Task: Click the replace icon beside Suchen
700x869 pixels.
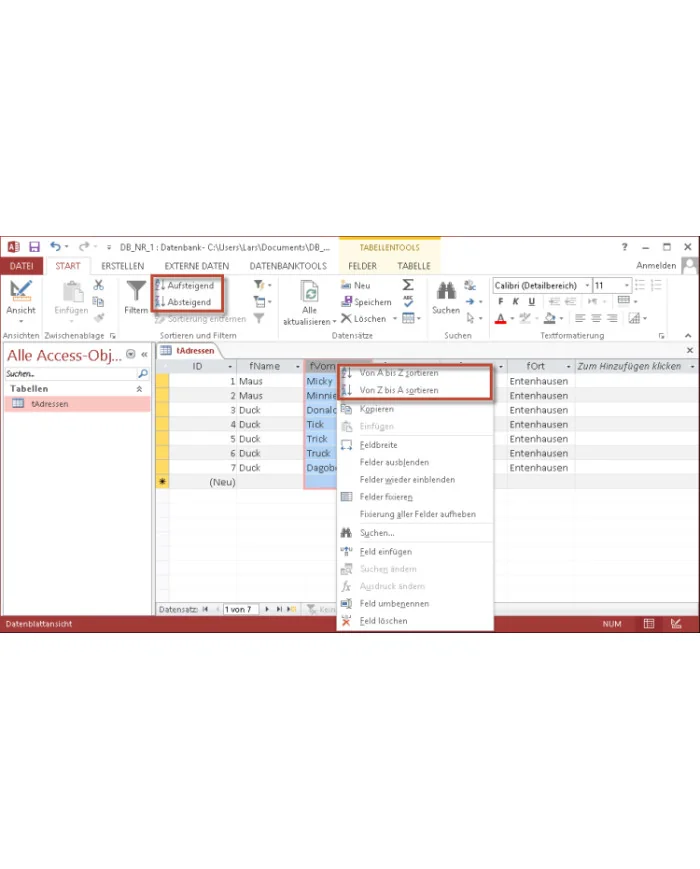Action: tap(470, 285)
